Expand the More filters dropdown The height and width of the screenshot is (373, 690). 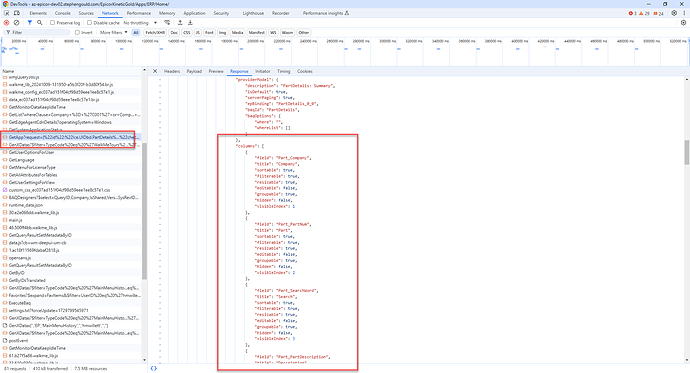[x=114, y=33]
